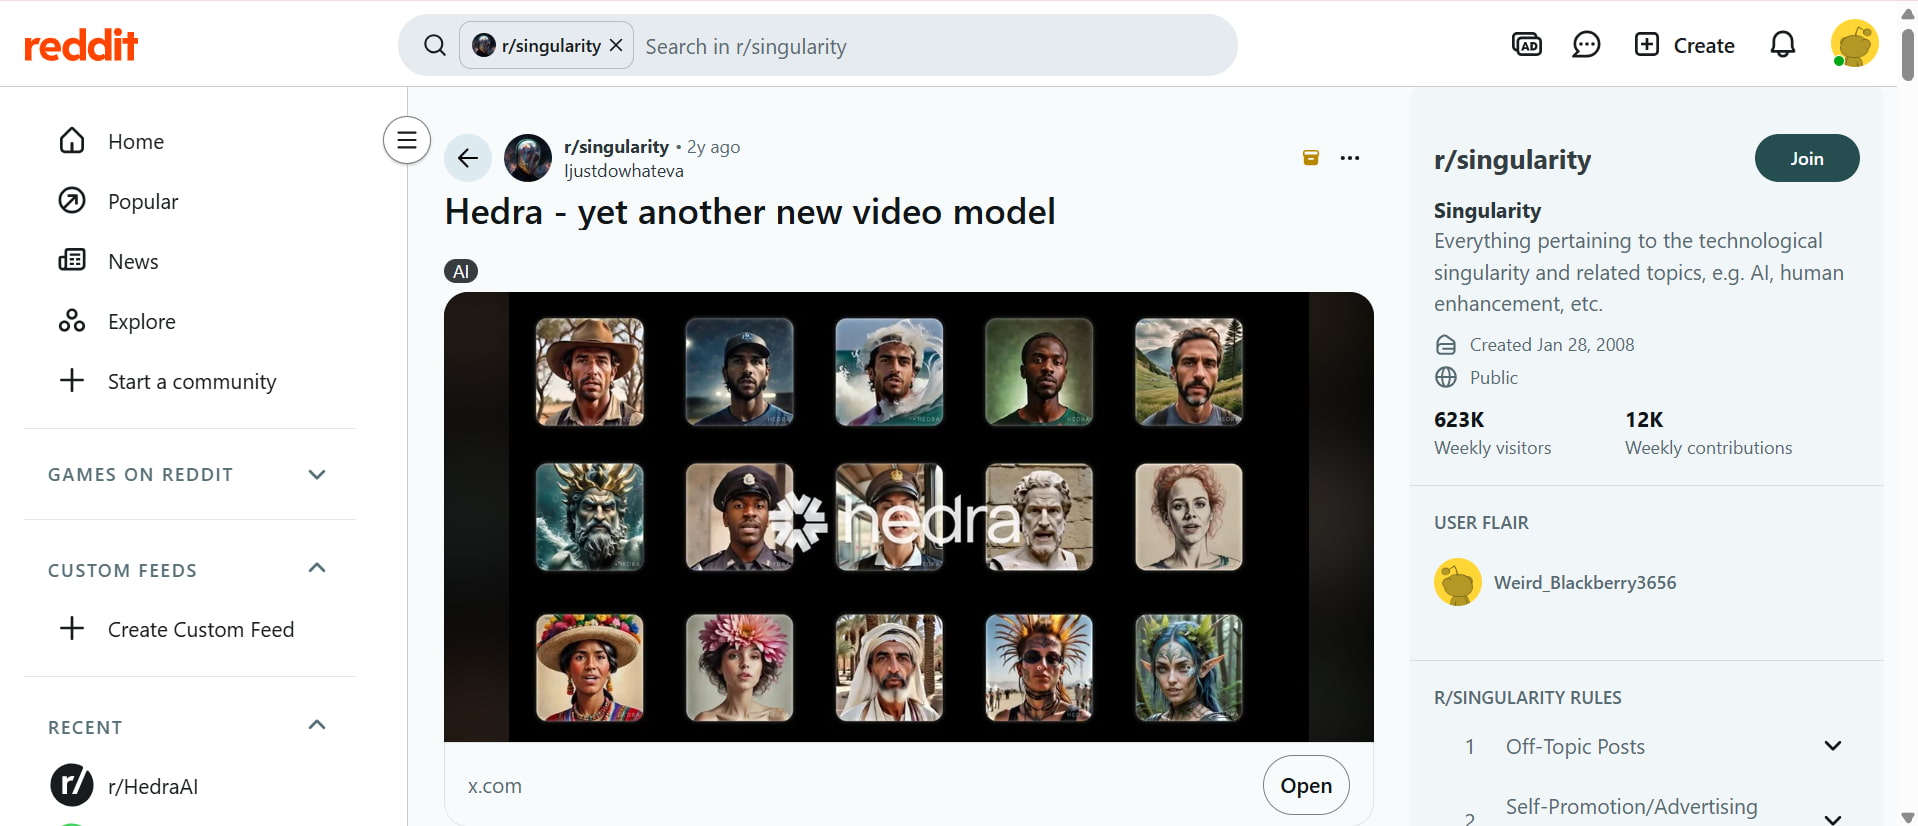Click the Weird_Blackberry3656 username

click(x=1585, y=583)
